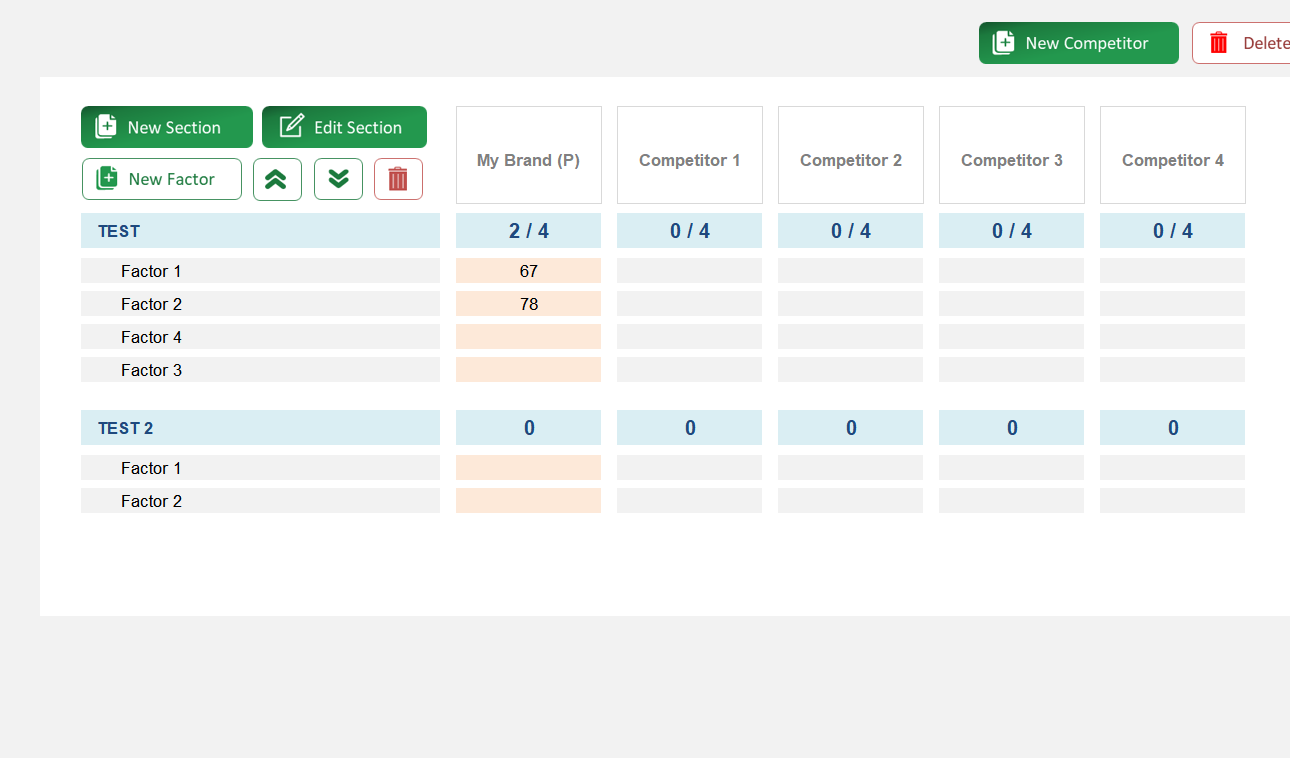Click the Edit Section pencil icon

(290, 126)
